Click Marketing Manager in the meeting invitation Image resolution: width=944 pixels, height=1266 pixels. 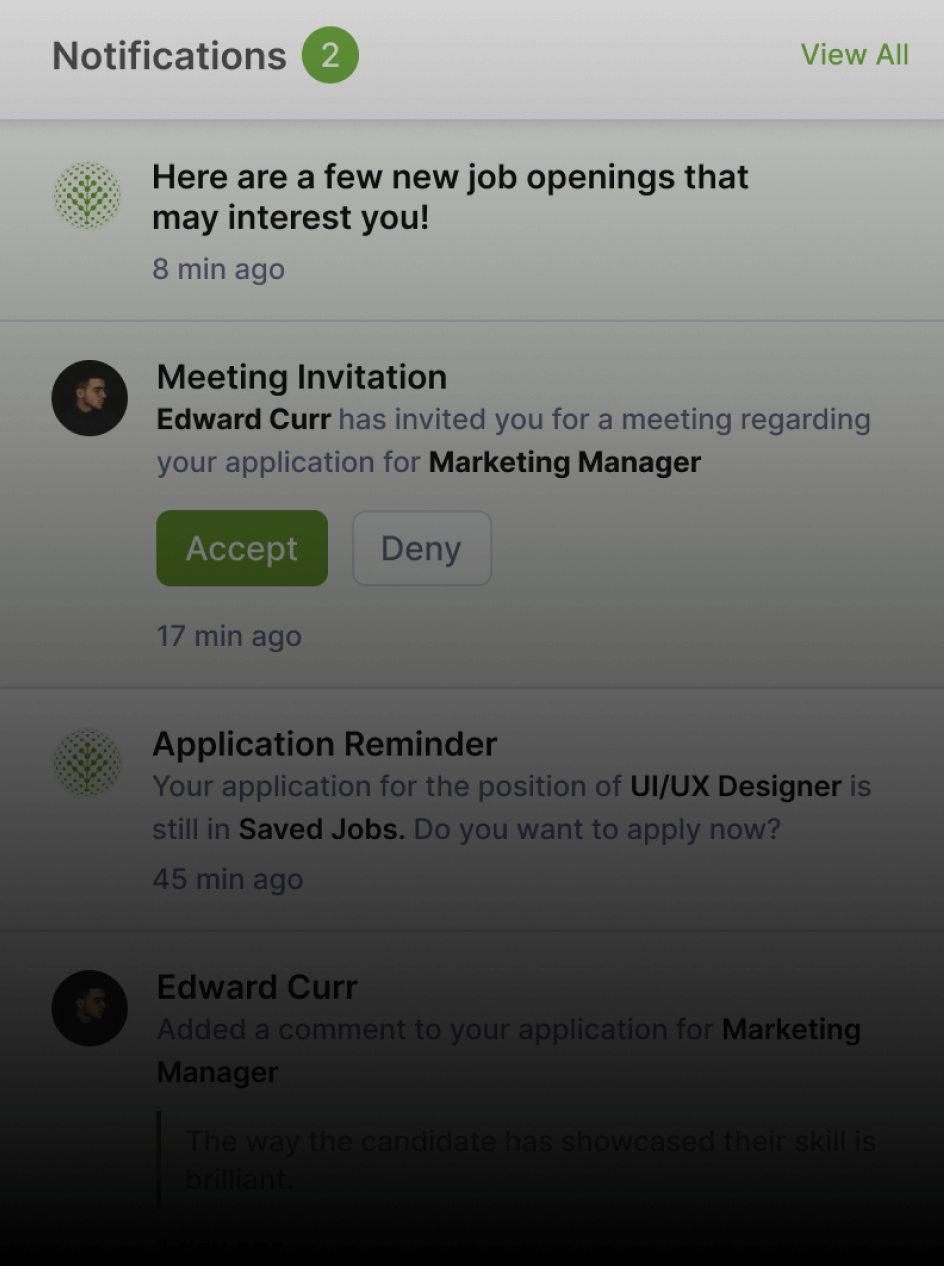(565, 463)
